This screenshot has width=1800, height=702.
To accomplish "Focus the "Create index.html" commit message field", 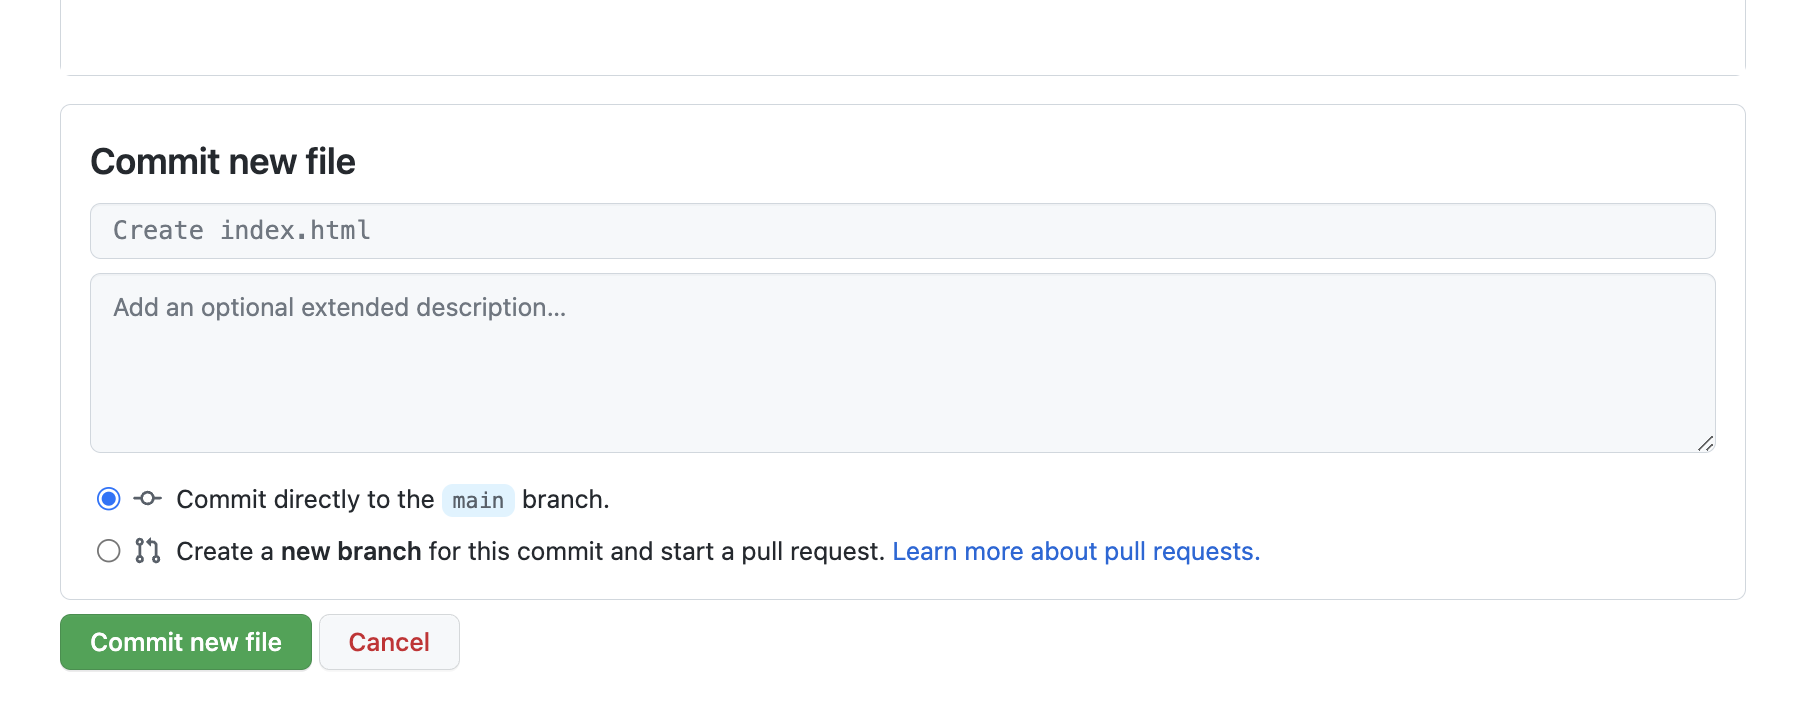I will tap(902, 231).
